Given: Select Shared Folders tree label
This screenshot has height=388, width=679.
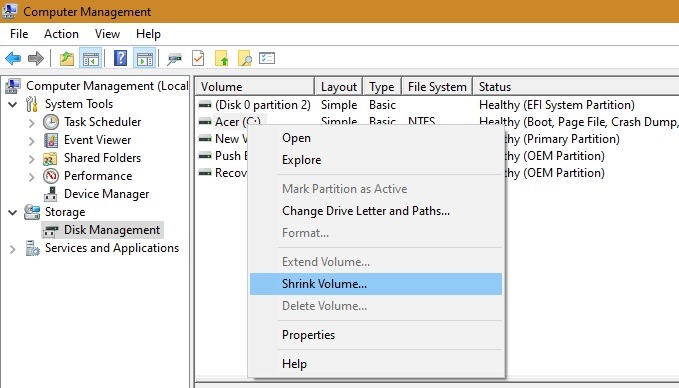Looking at the screenshot, I should pyautogui.click(x=102, y=158).
